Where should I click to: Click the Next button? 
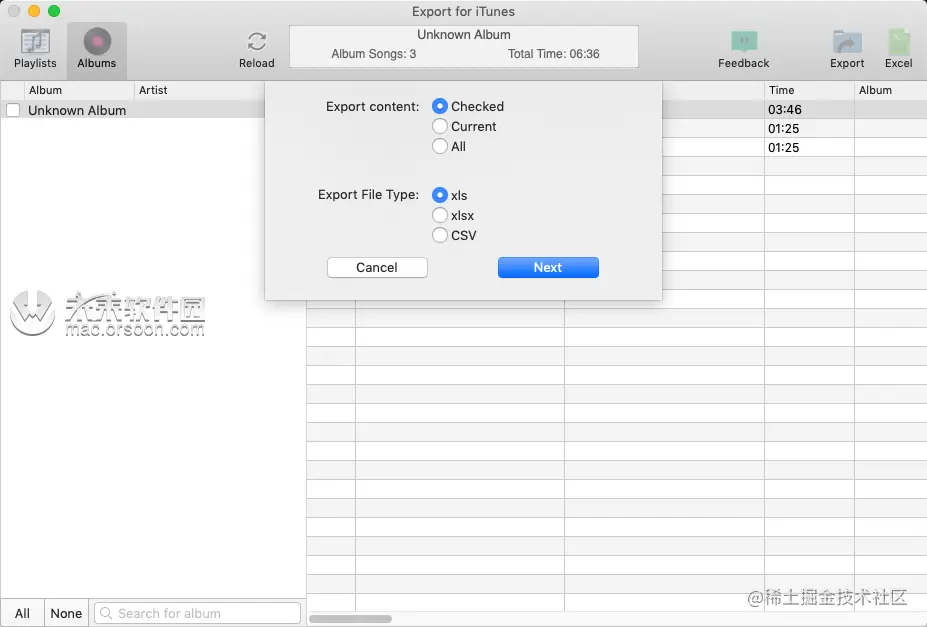tap(548, 268)
